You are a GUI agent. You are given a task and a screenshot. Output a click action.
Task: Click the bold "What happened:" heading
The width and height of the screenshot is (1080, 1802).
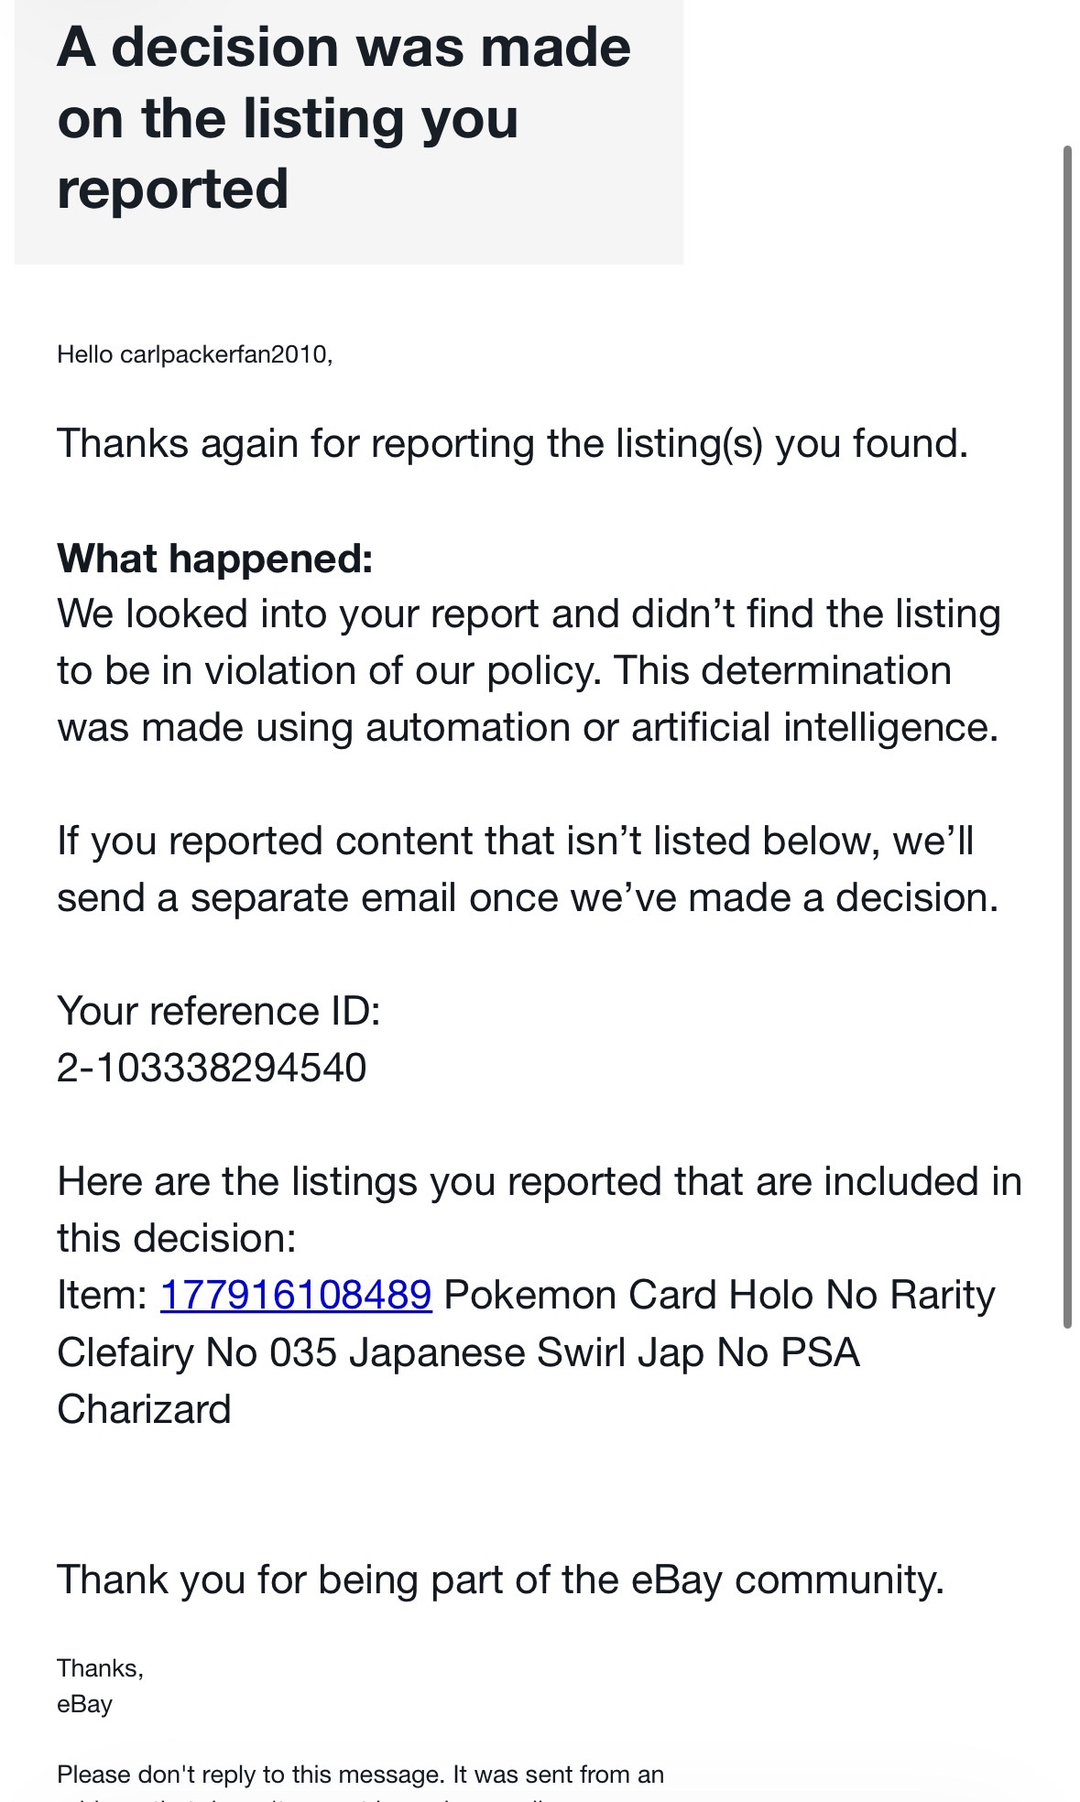214,558
